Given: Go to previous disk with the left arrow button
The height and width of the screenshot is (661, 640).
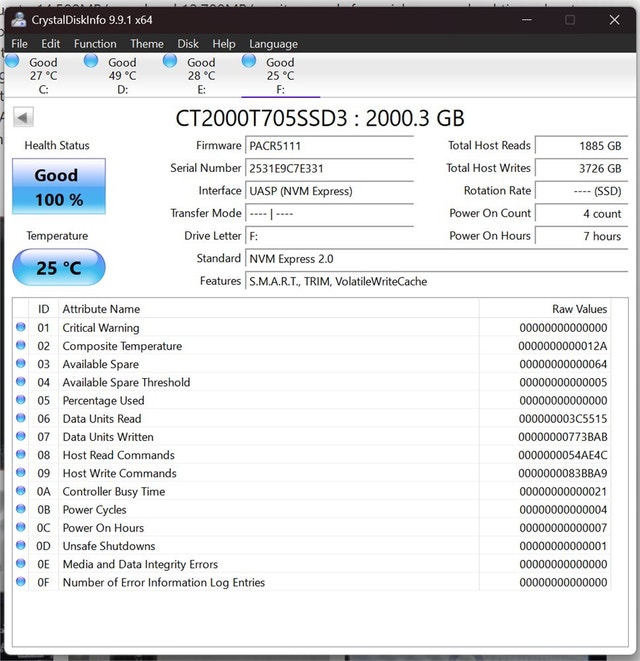Looking at the screenshot, I should click(x=23, y=117).
